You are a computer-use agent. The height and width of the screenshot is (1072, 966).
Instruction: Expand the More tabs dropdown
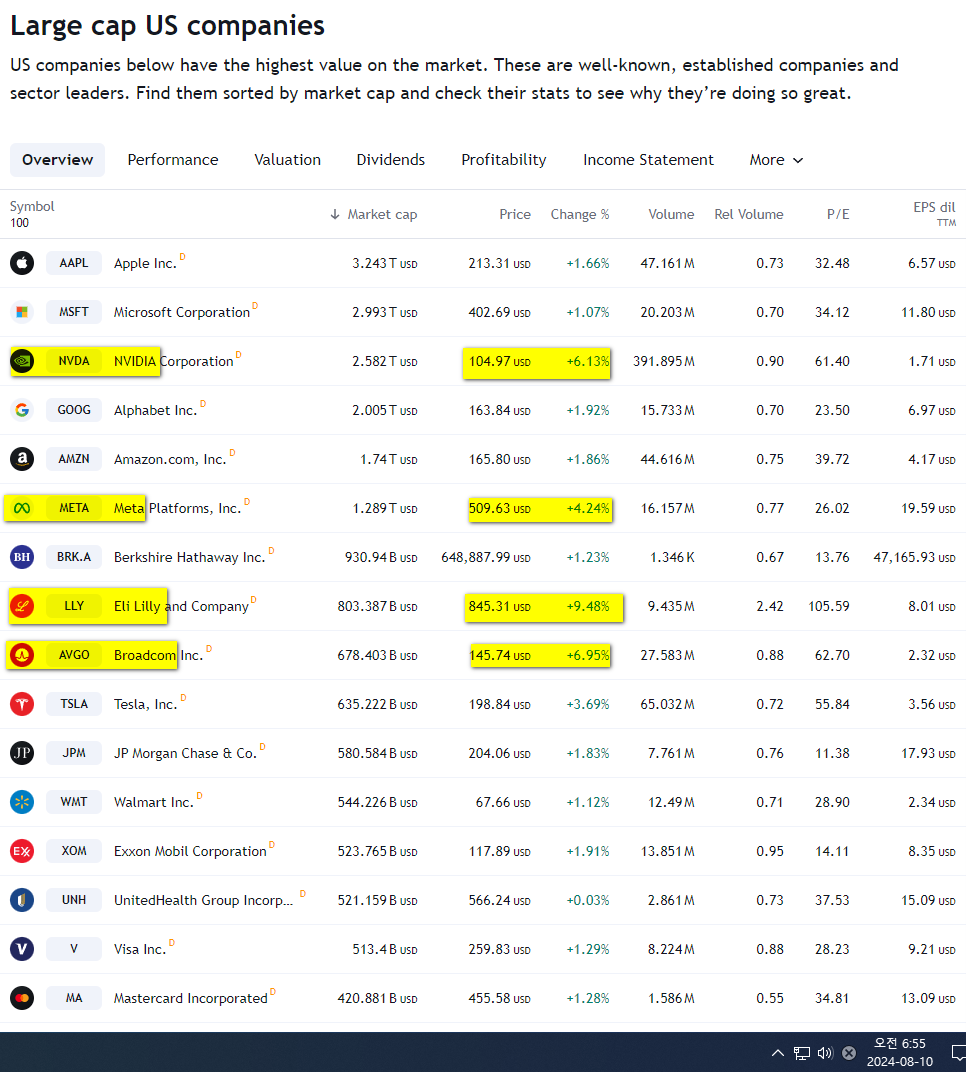point(776,160)
